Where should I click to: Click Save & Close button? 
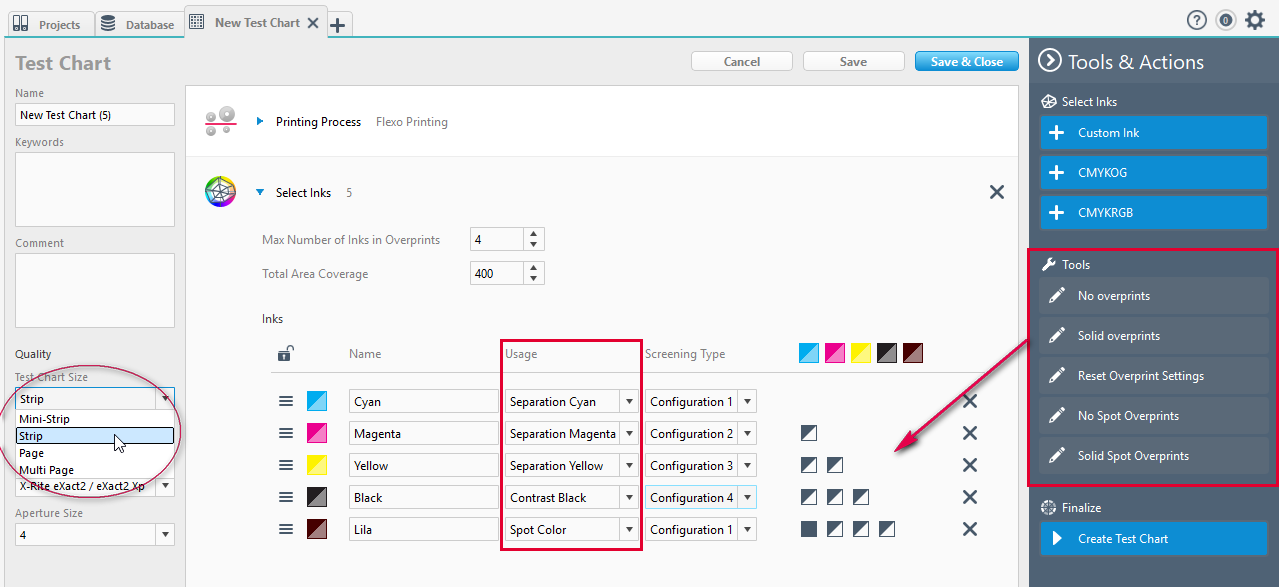pos(967,61)
